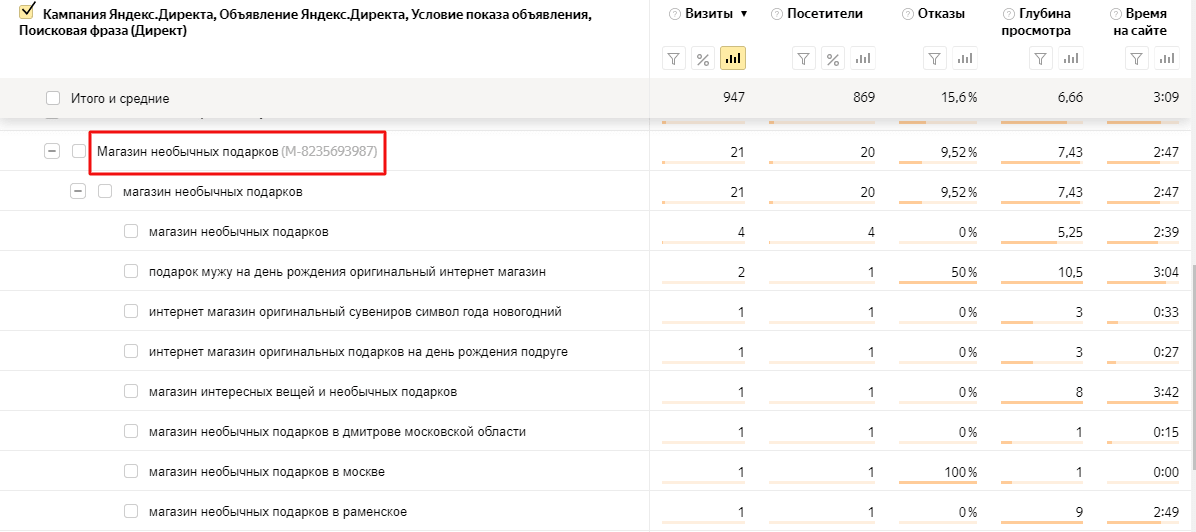Check the дмитрове московской области row

point(131,431)
